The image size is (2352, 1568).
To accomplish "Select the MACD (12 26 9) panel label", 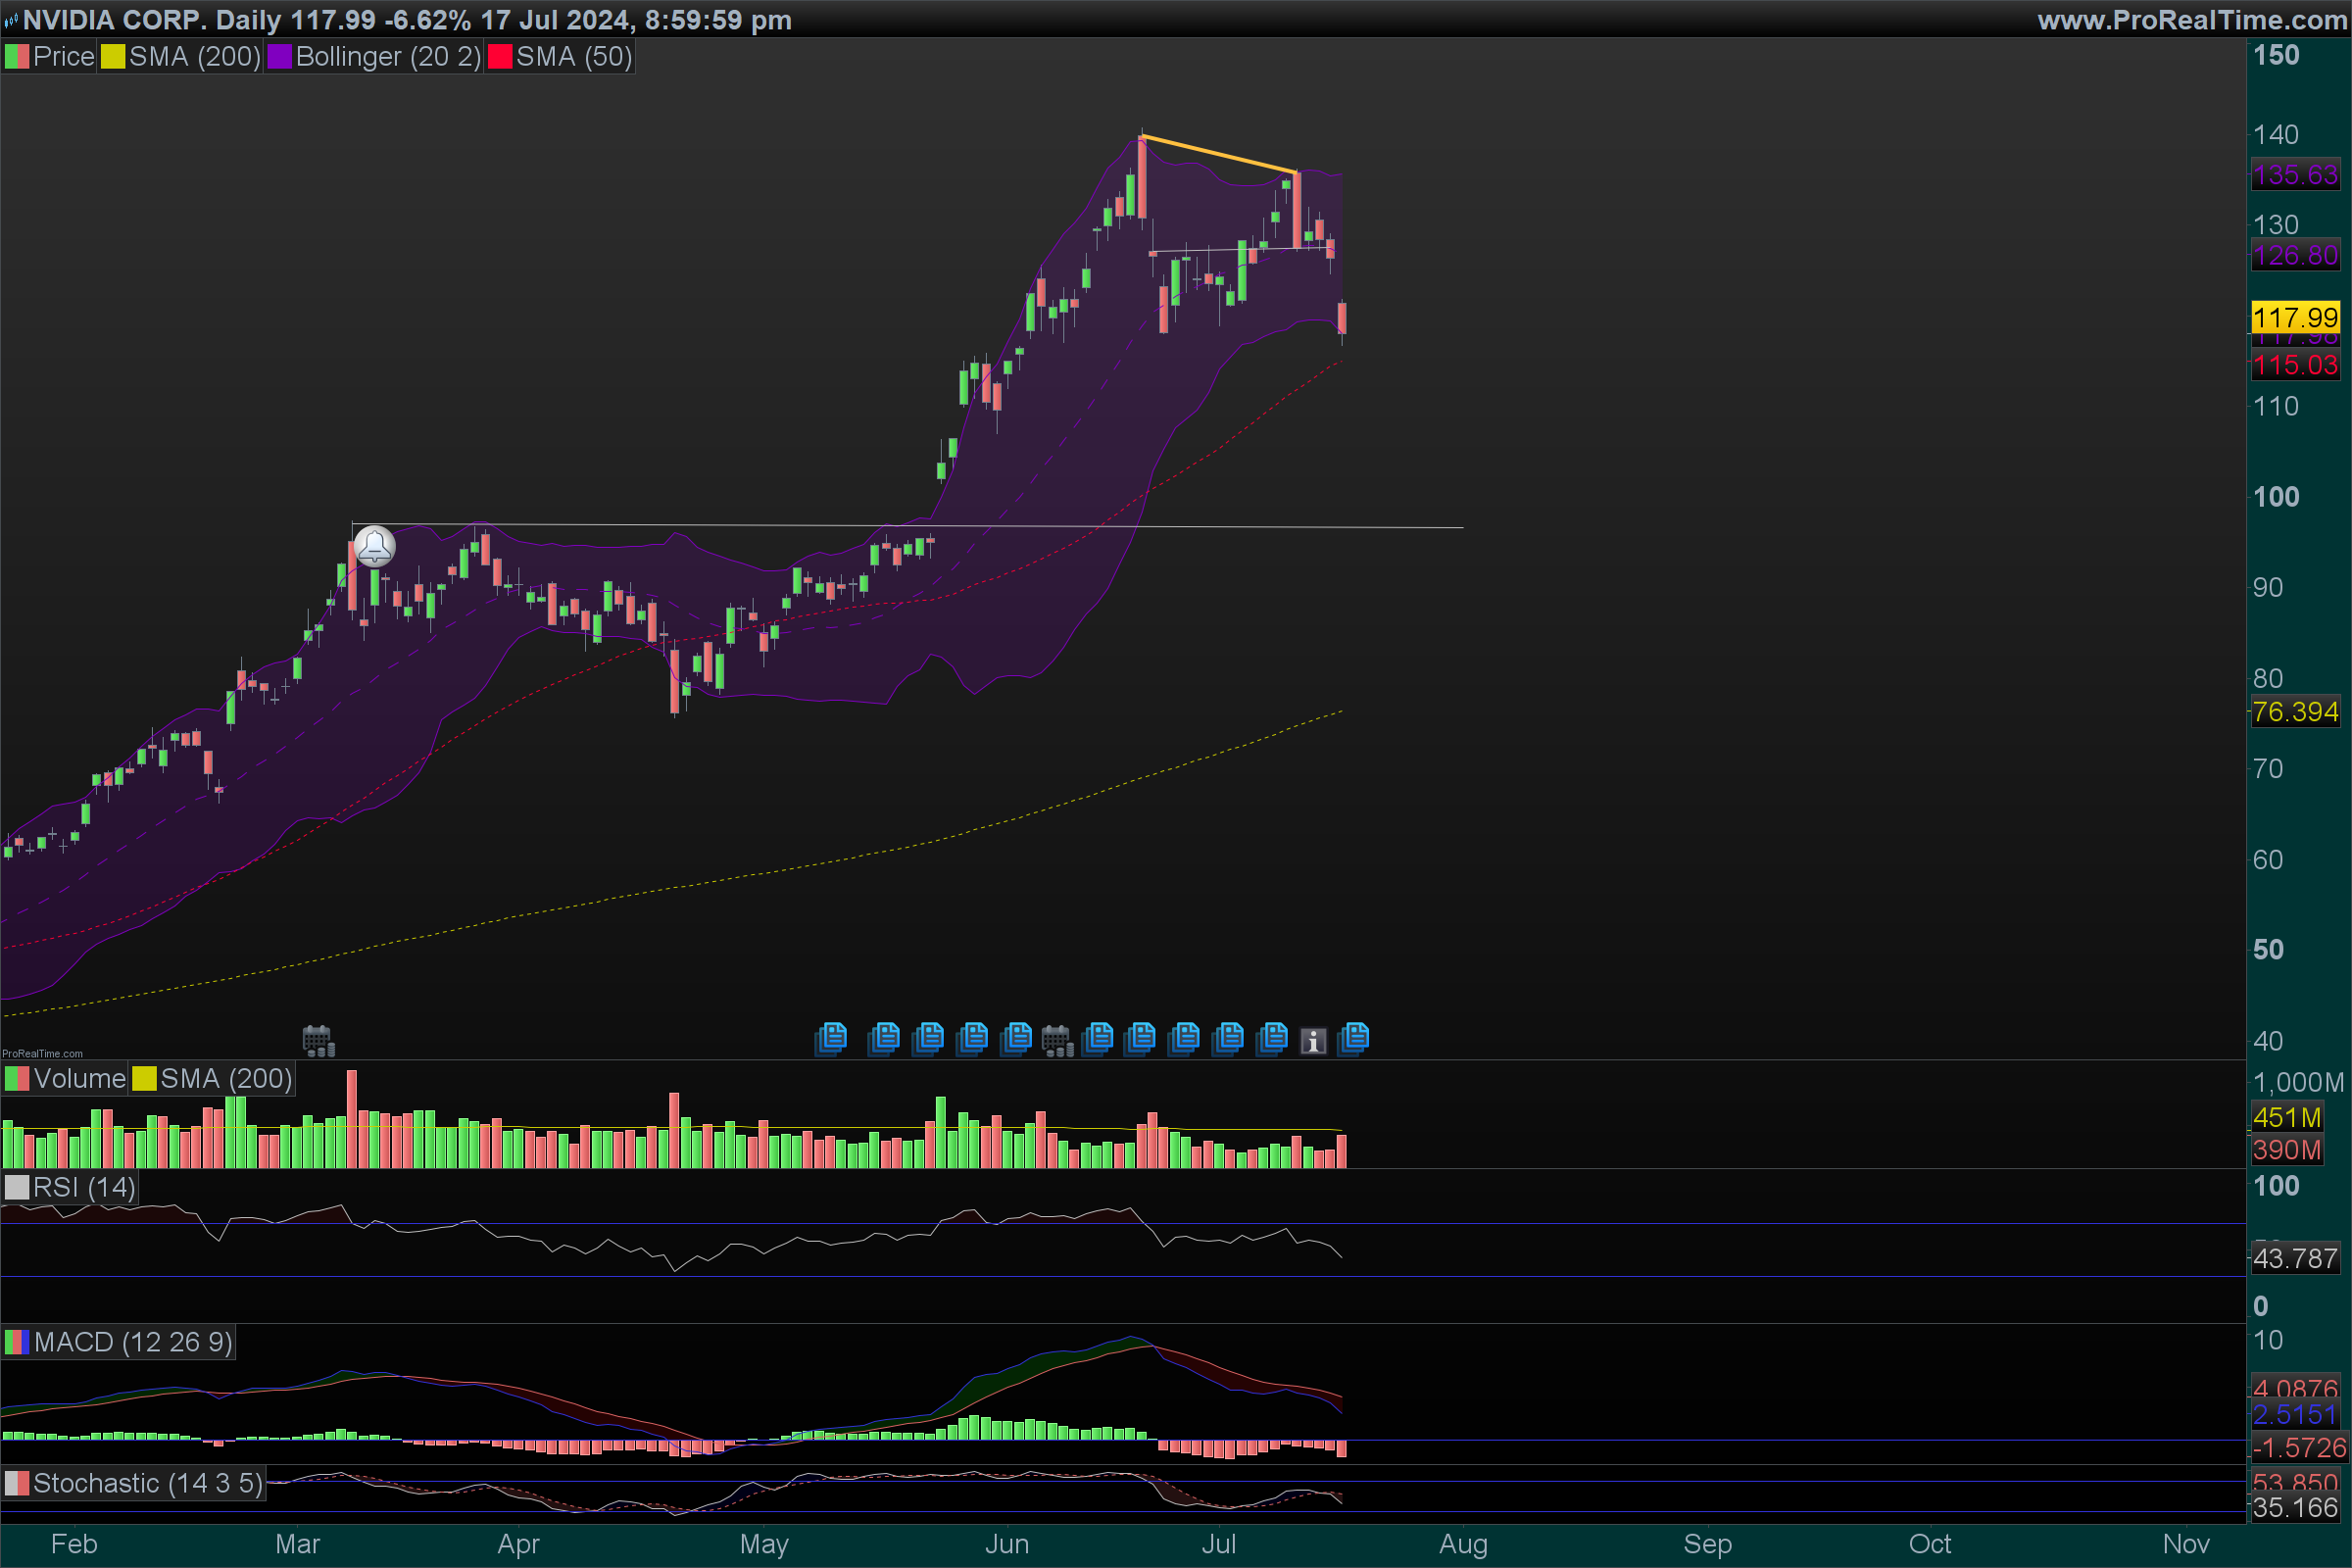I will point(132,1342).
